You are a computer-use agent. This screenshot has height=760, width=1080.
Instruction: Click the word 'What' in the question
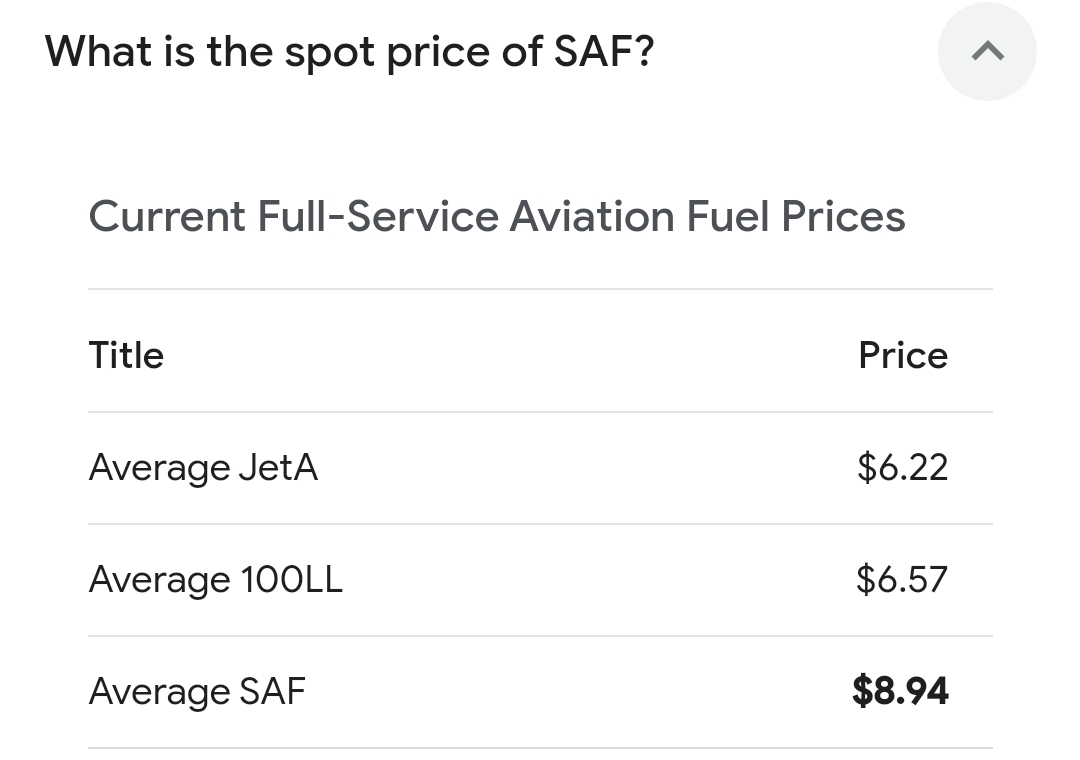point(97,51)
